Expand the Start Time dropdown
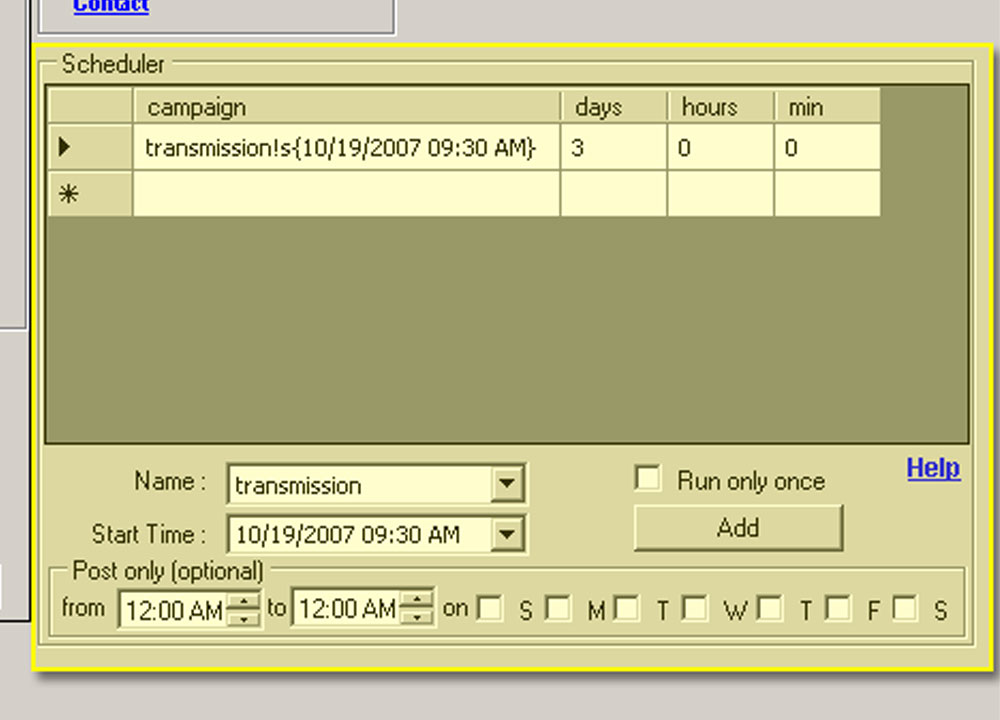Screen dimensions: 1000x720 (507, 534)
